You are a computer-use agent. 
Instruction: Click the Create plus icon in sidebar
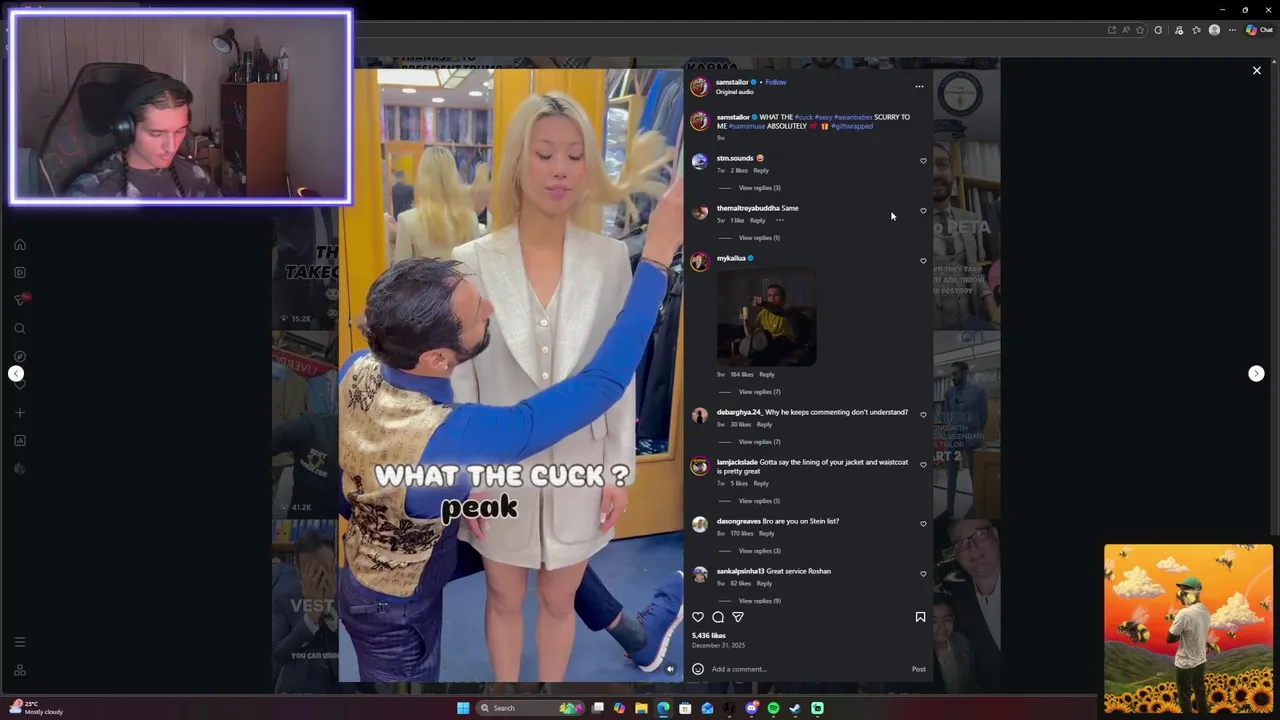click(19, 412)
